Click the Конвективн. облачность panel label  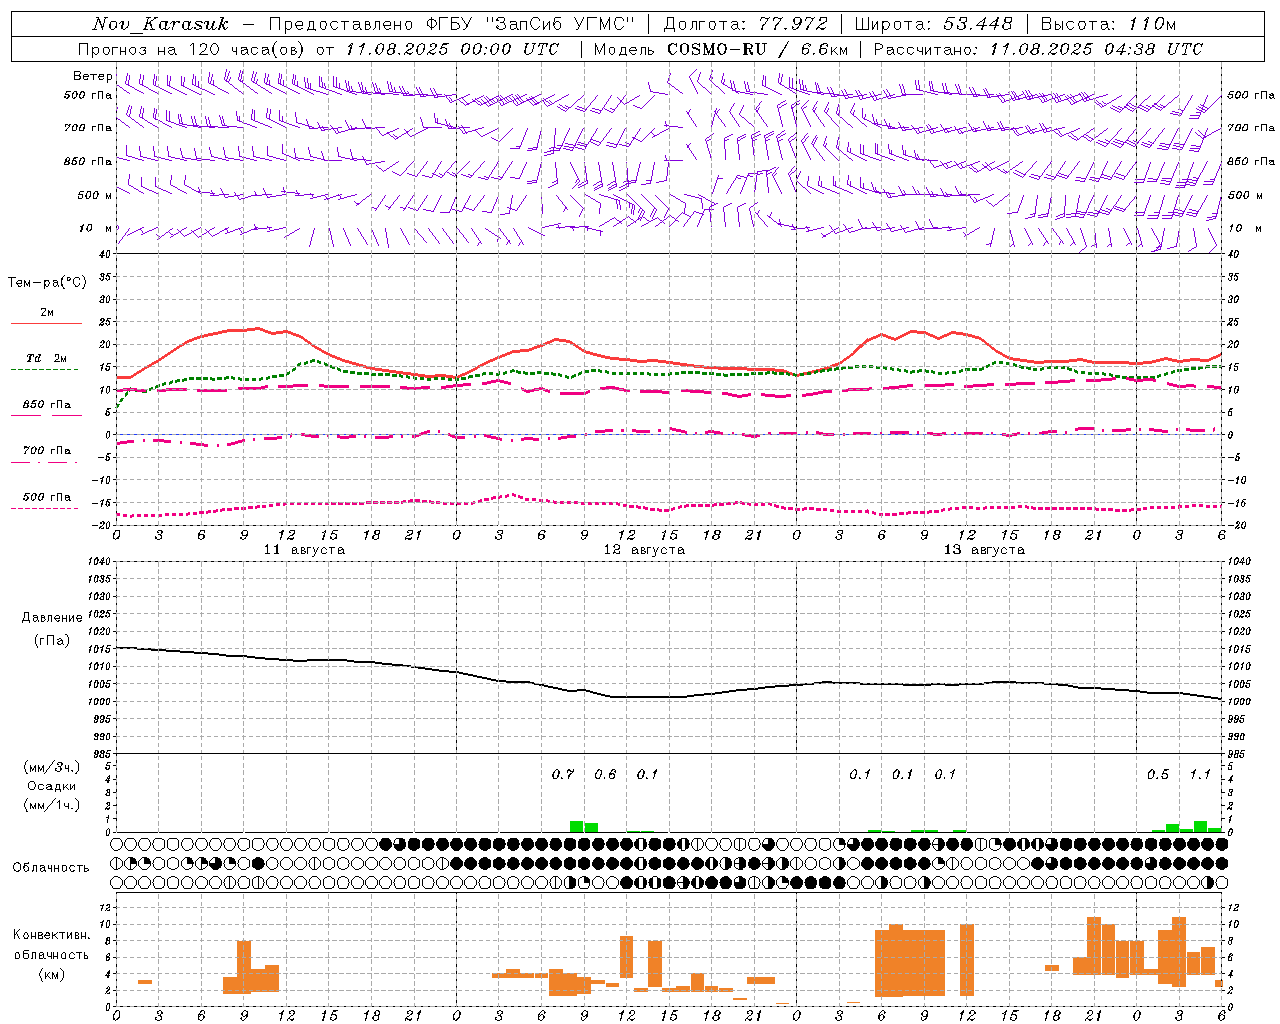coord(52,945)
